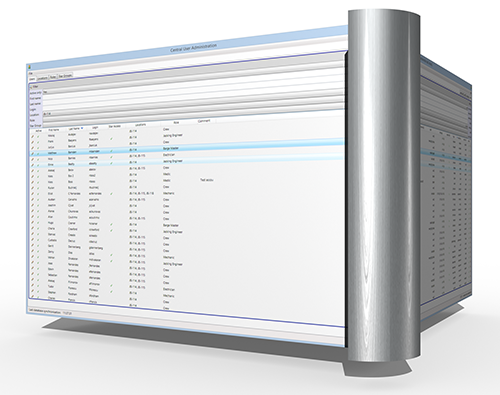This screenshot has width=500, height=395.
Task: Select the 'Test accou' comment cell
Action: point(207,180)
